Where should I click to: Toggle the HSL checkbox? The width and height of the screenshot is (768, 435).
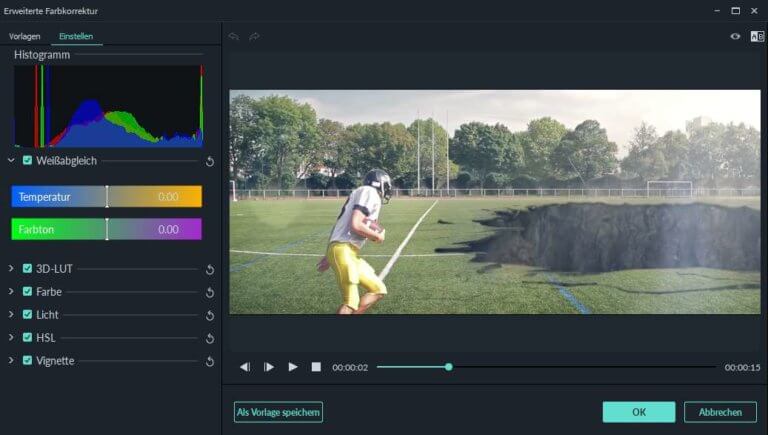(28, 338)
